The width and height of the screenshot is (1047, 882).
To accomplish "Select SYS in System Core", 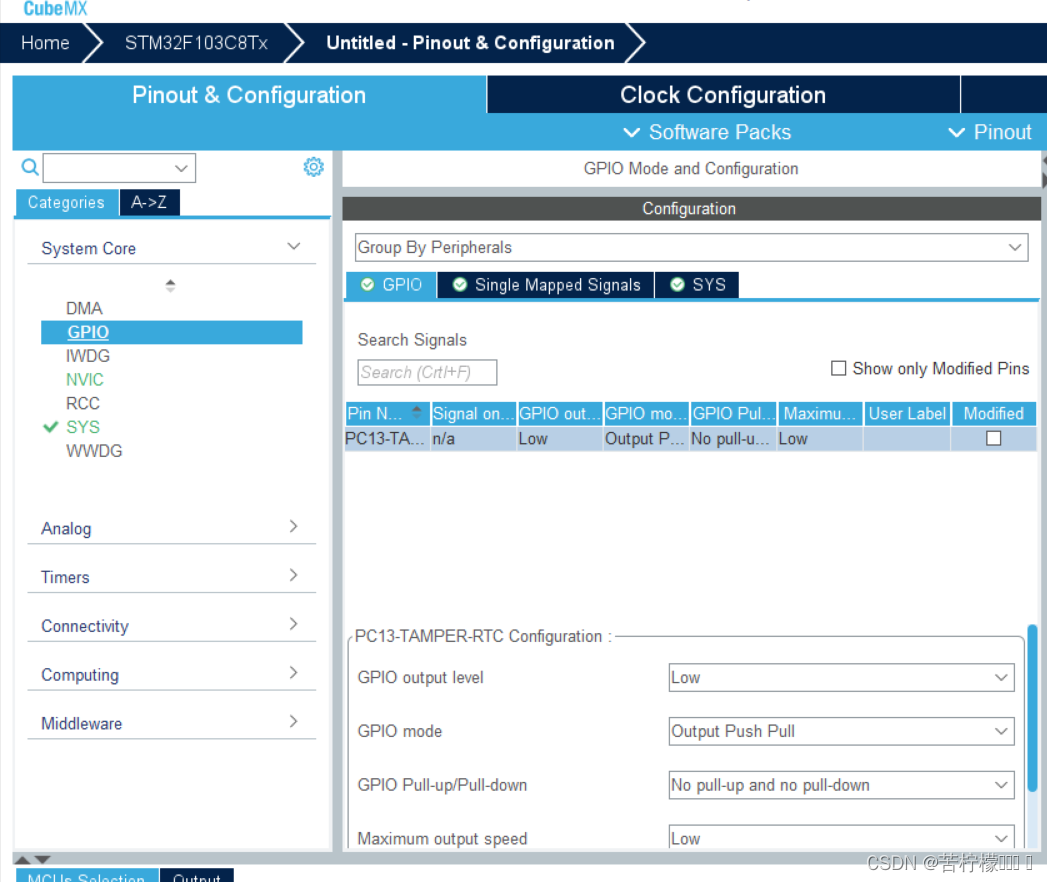I will pos(83,427).
